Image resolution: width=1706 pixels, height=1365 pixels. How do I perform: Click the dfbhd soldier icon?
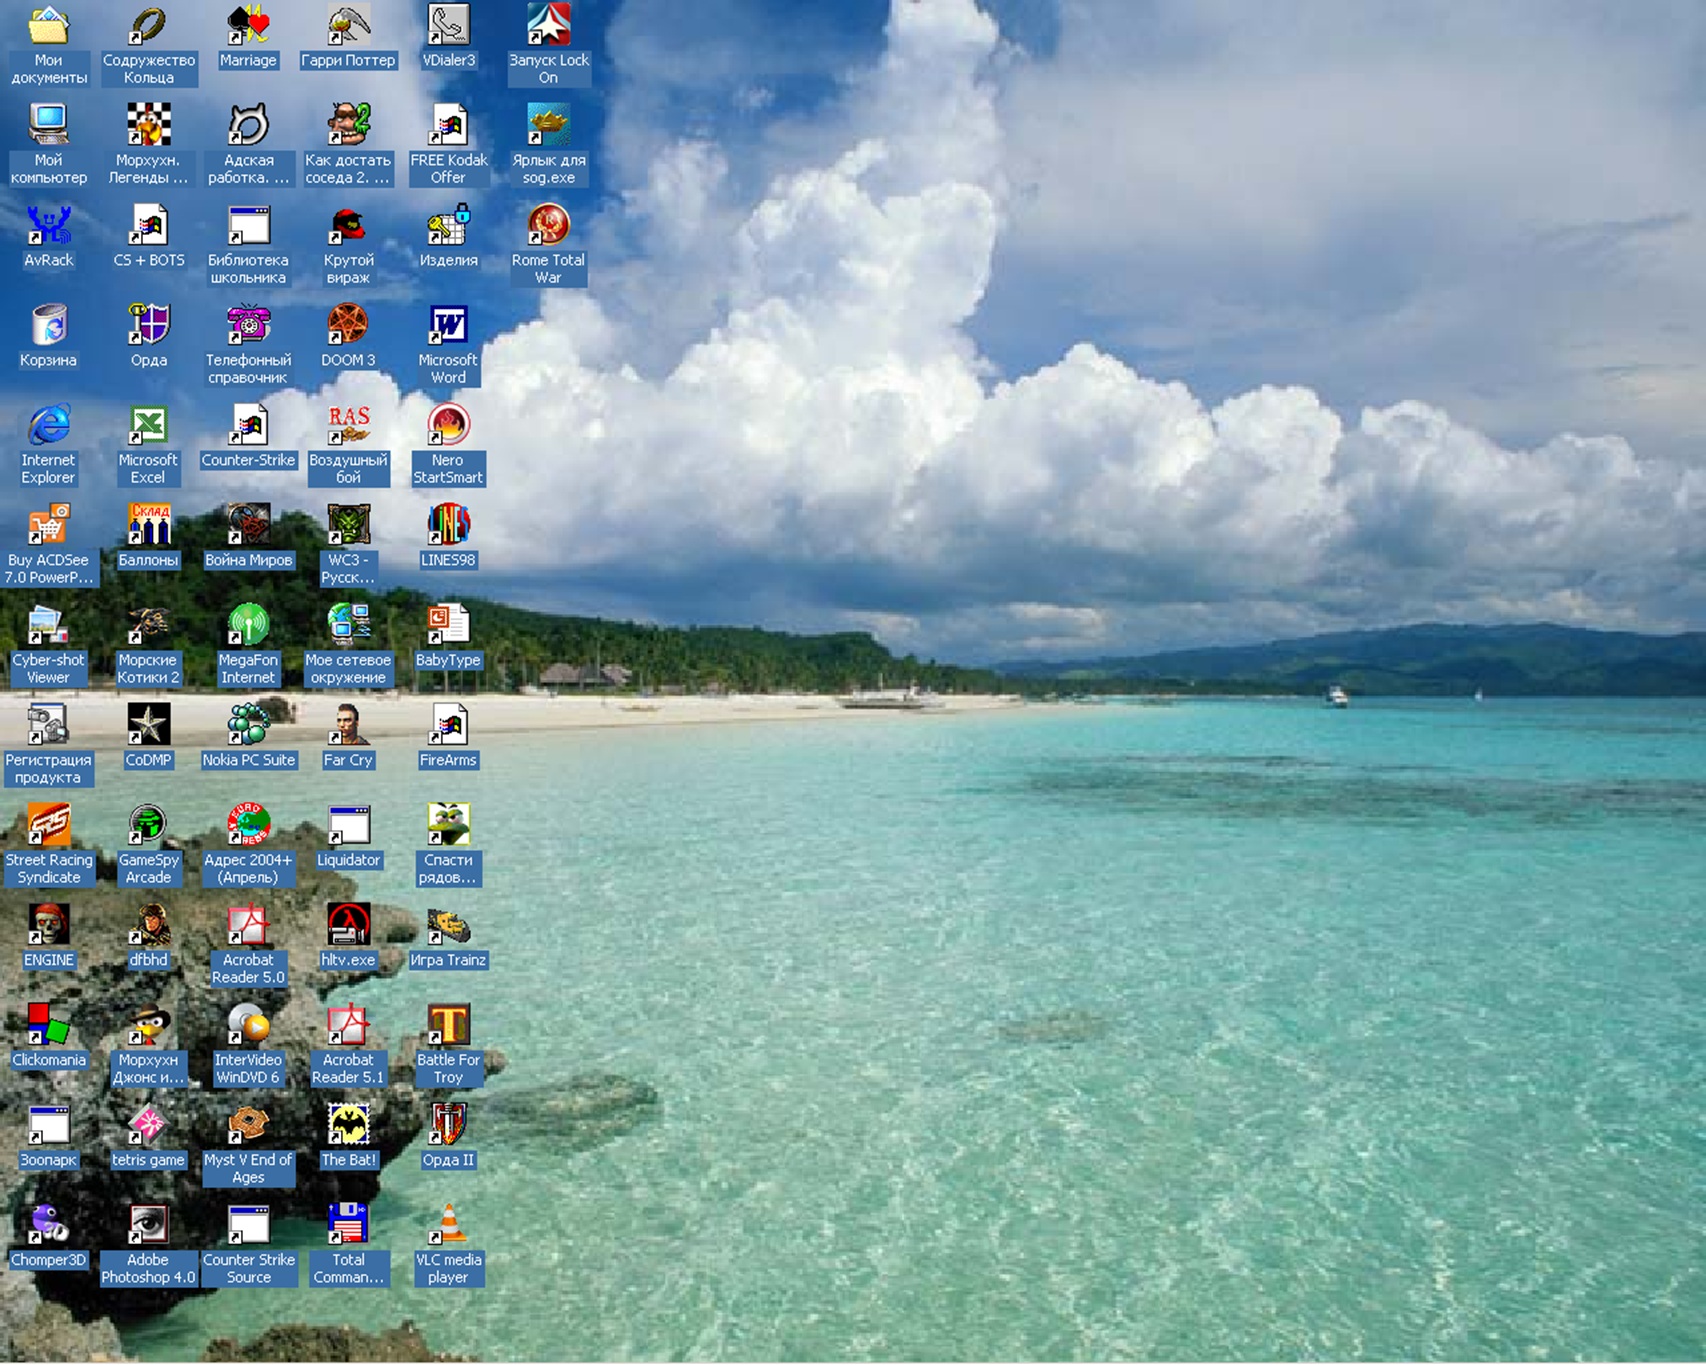coord(148,925)
